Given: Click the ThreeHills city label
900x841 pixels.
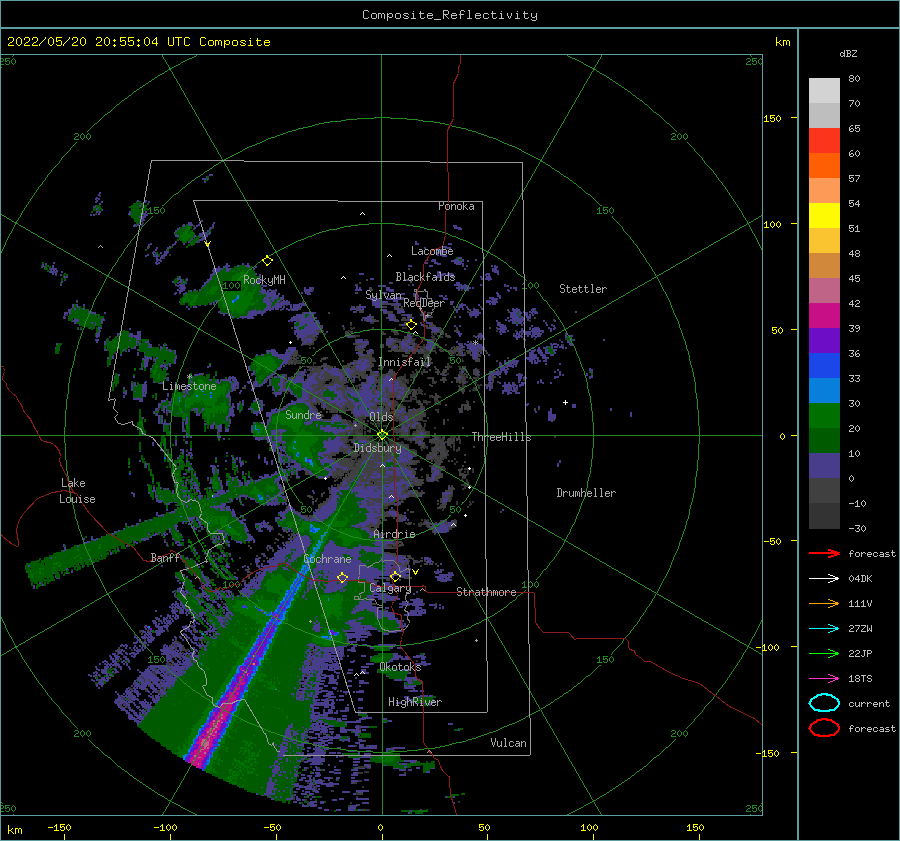Looking at the screenshot, I should [501, 437].
